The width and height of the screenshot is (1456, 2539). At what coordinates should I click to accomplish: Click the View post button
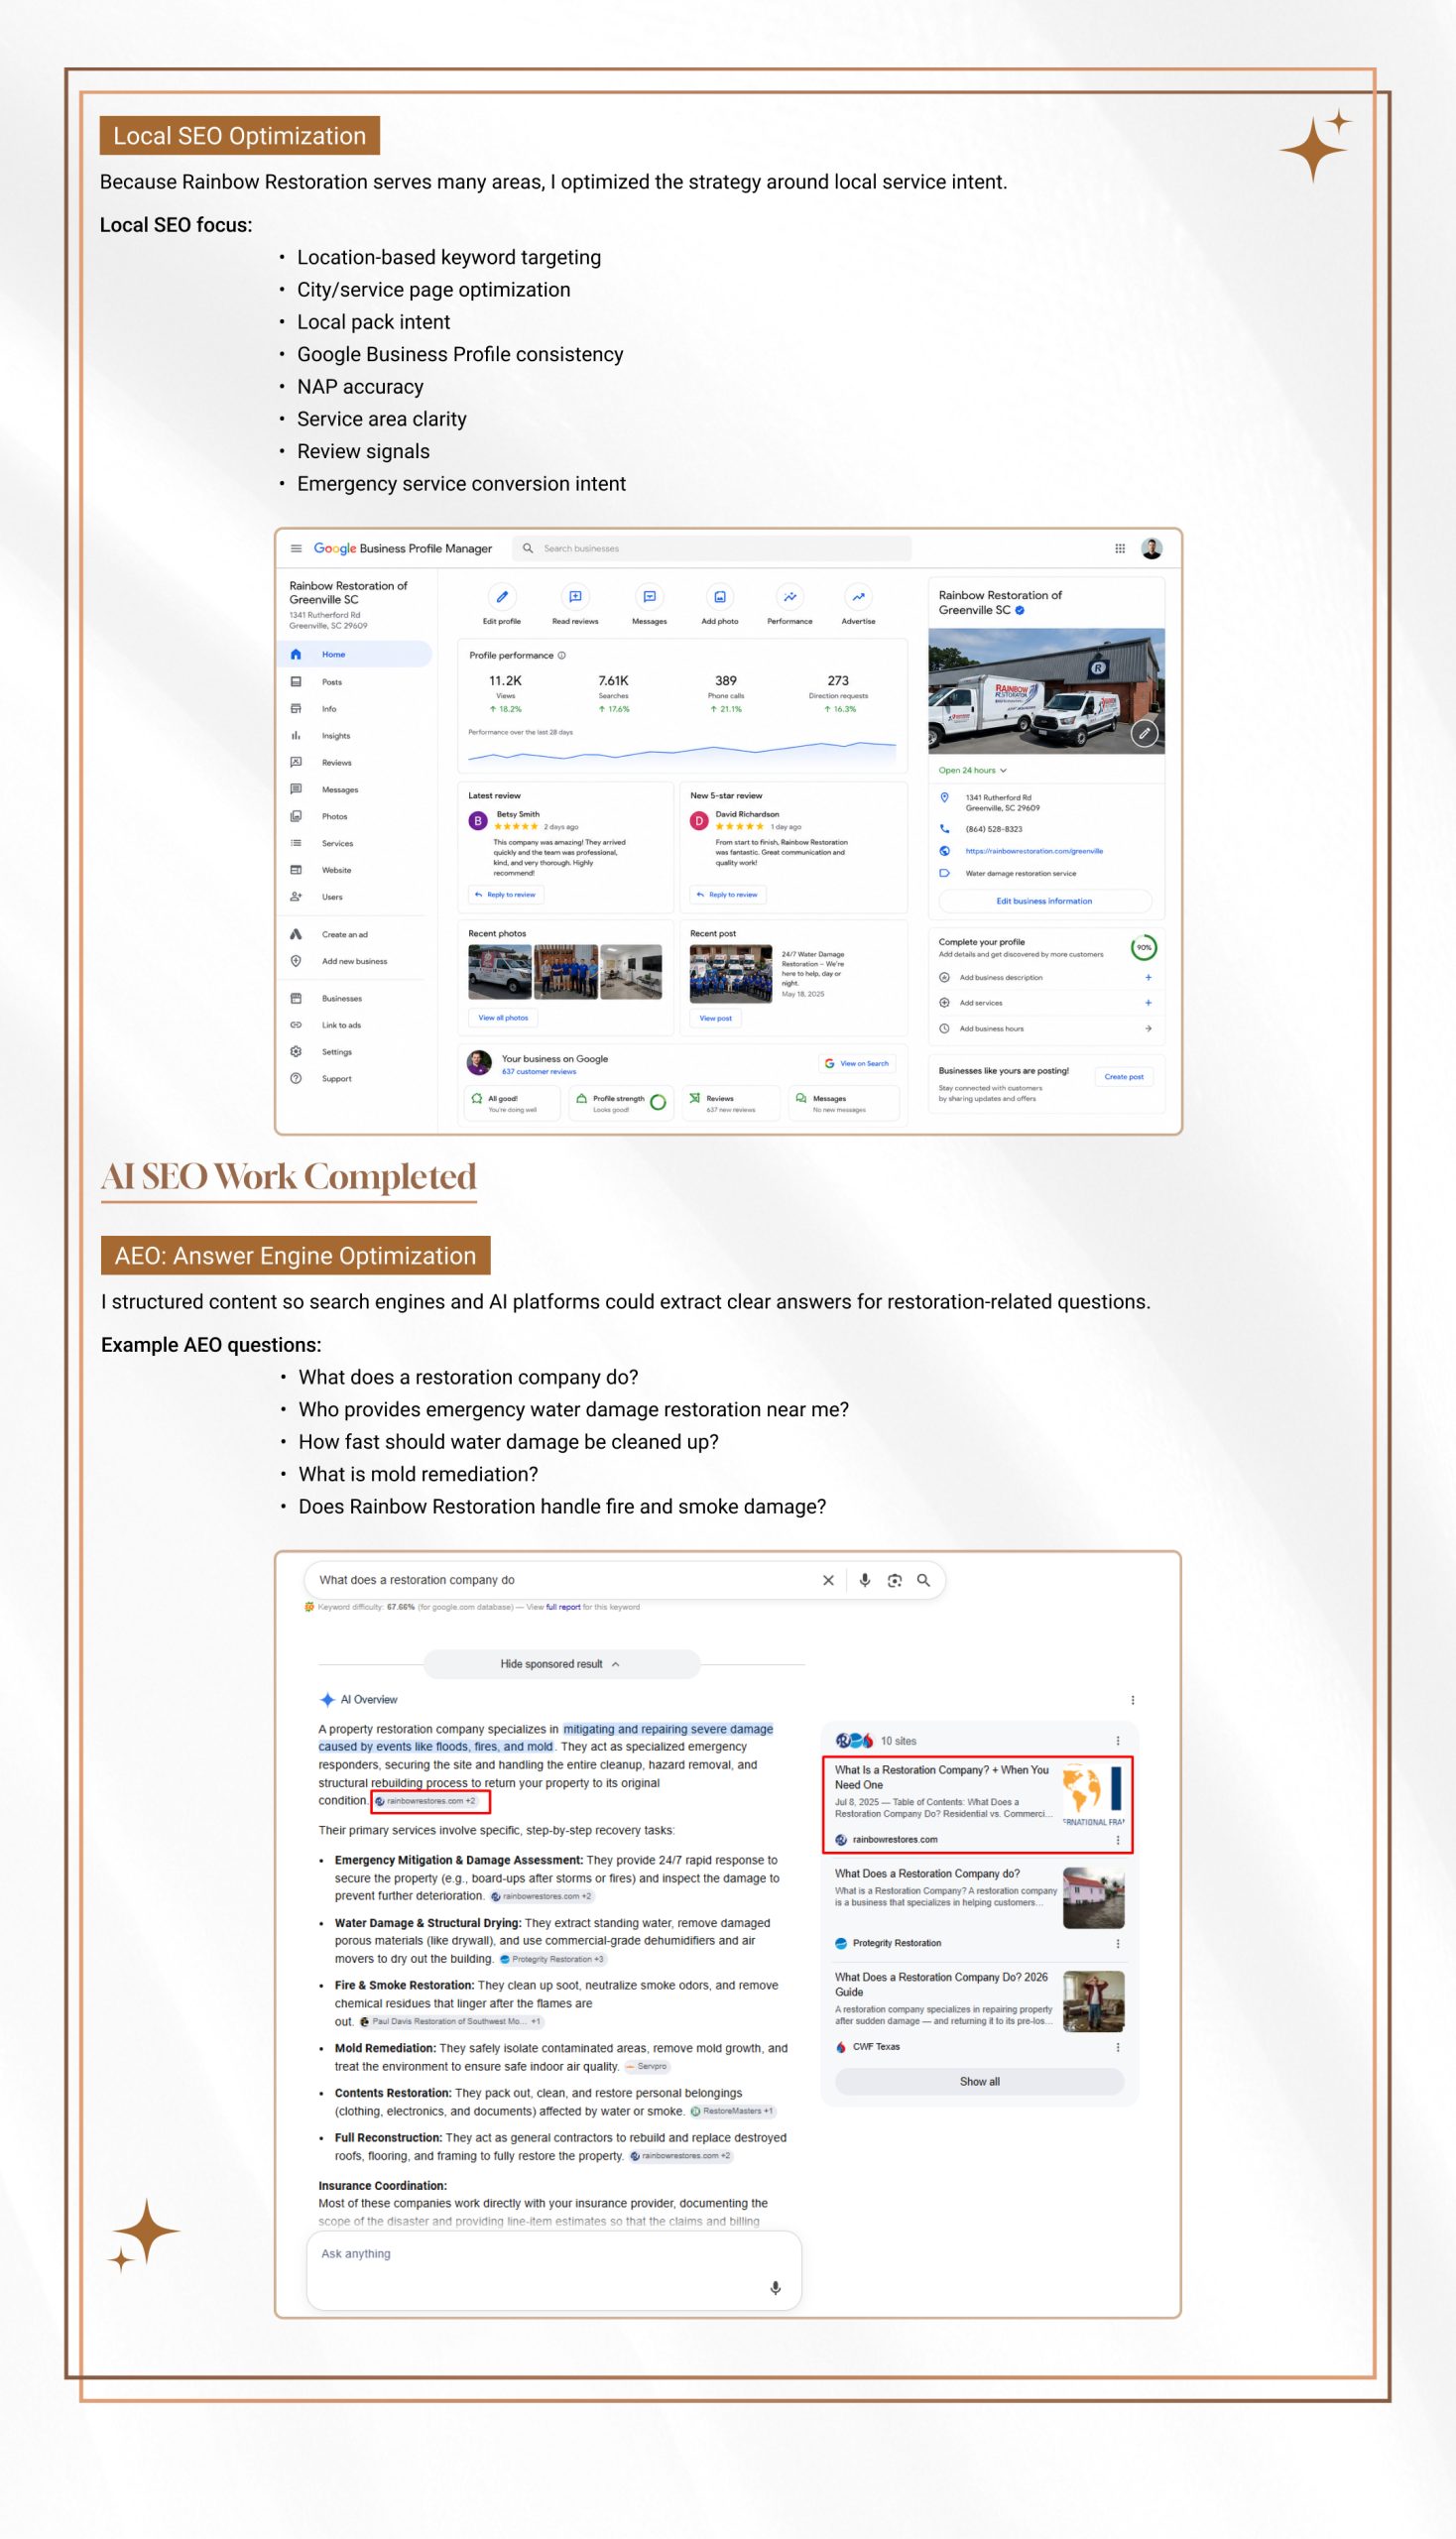pyautogui.click(x=716, y=1018)
